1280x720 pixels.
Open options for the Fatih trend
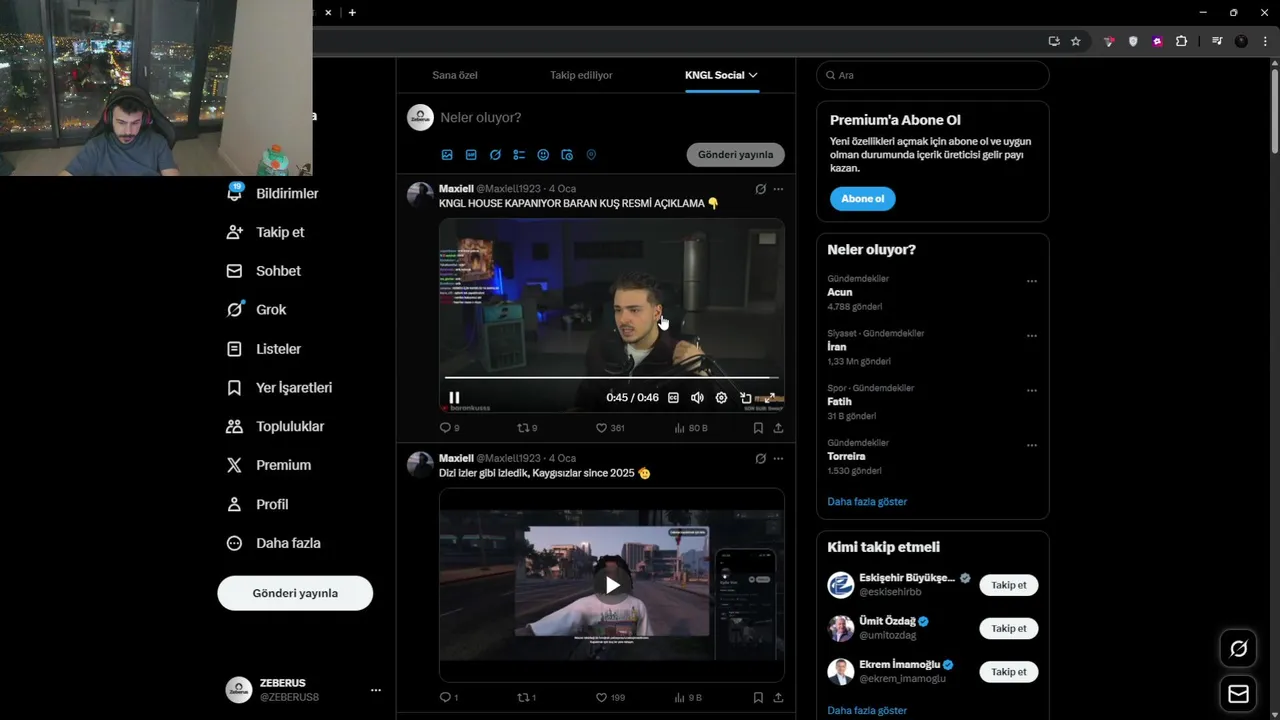coord(1032,391)
